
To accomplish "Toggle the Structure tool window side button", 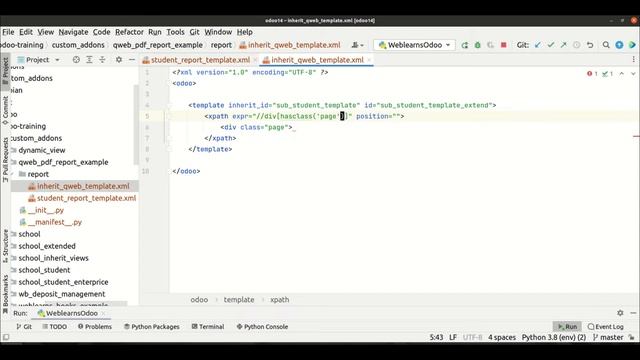I will pyautogui.click(x=5, y=245).
